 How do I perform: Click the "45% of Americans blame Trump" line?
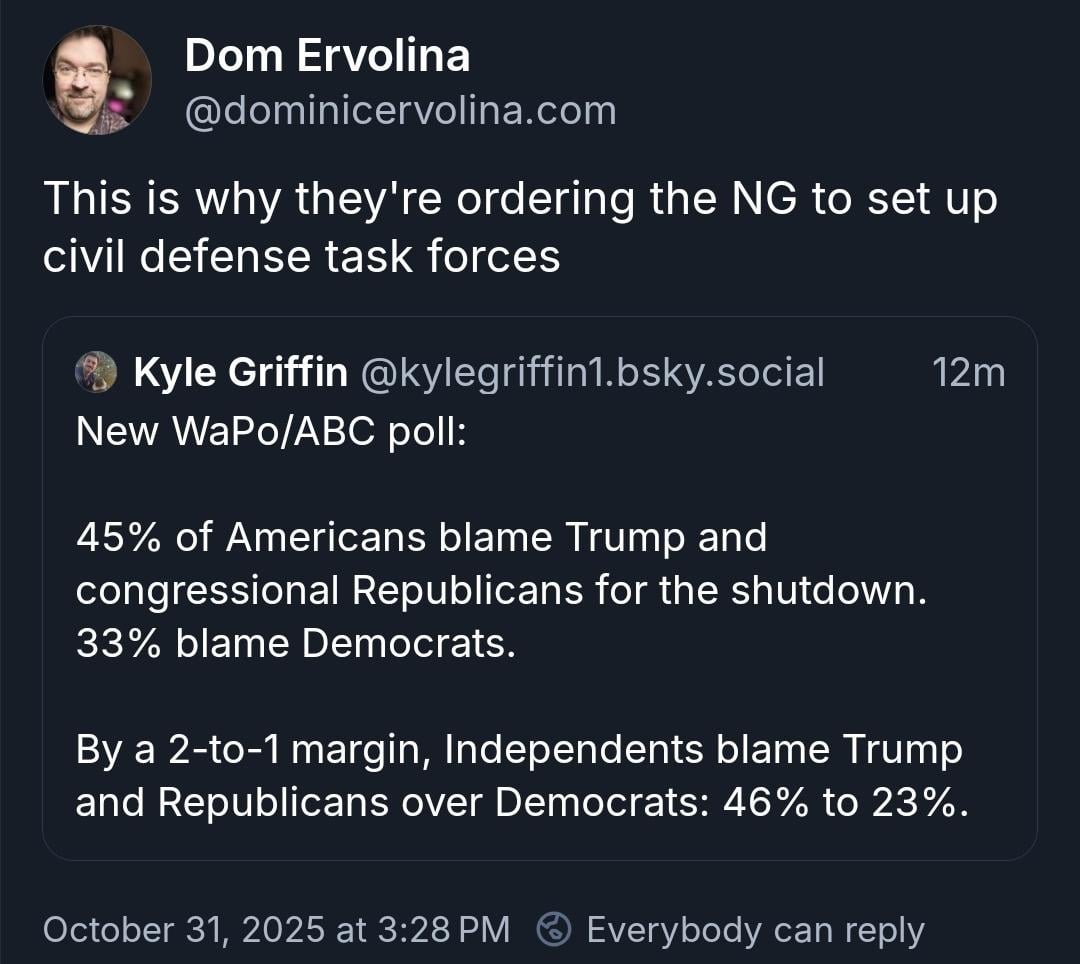421,538
